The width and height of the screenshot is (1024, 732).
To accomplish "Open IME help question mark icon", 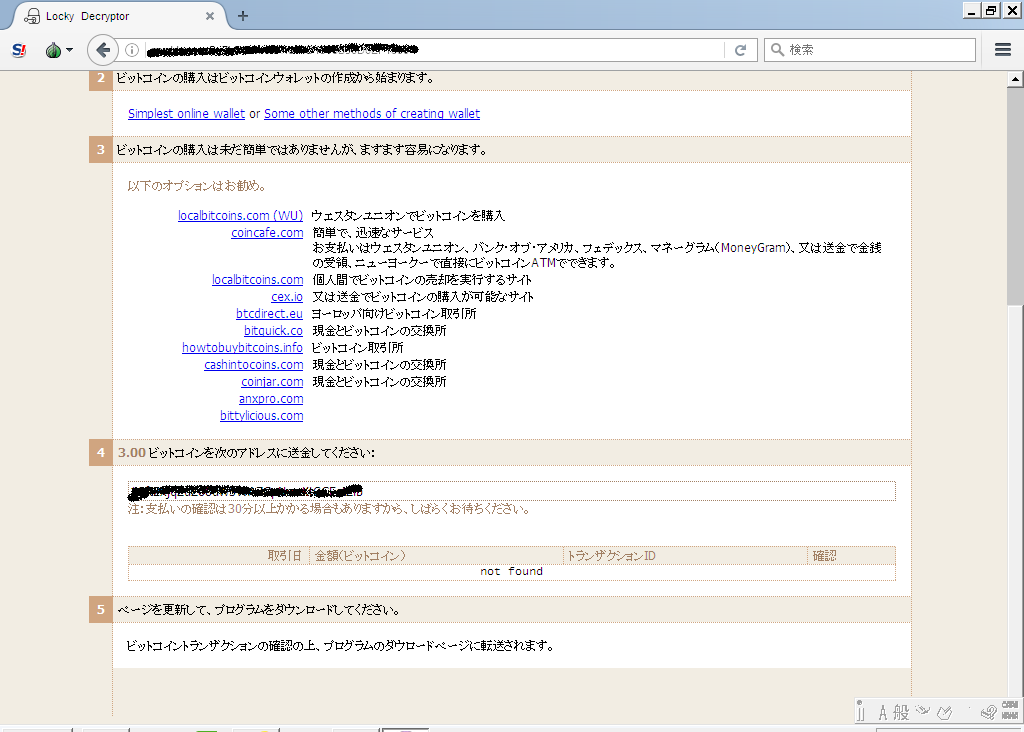I will (x=989, y=712).
